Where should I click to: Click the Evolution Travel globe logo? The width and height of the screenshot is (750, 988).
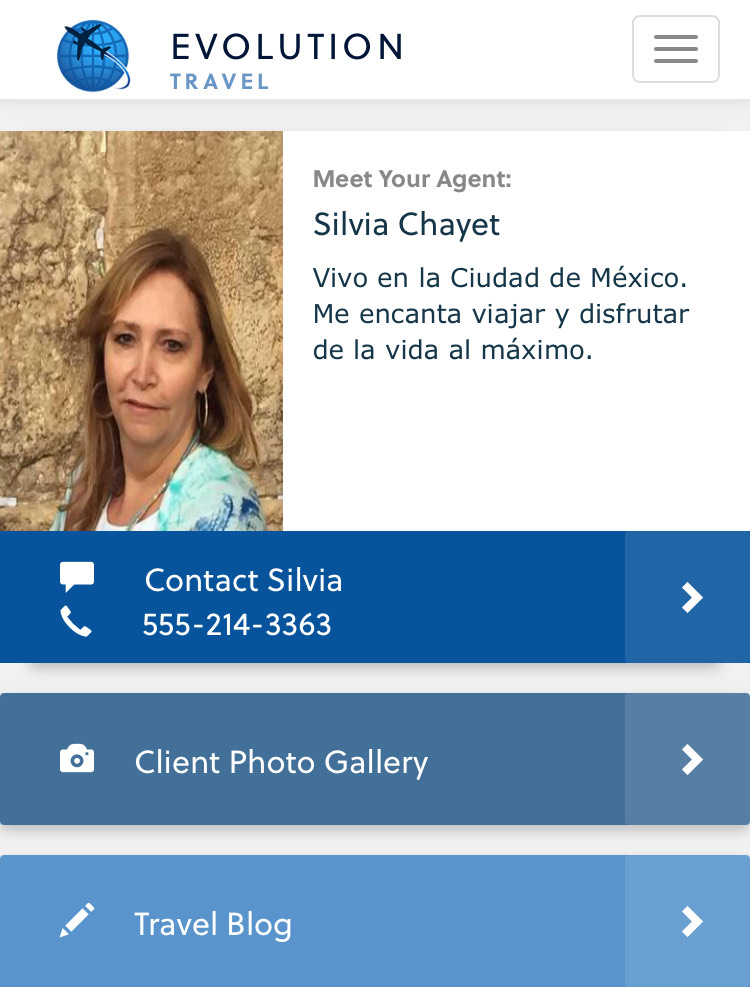pos(93,56)
